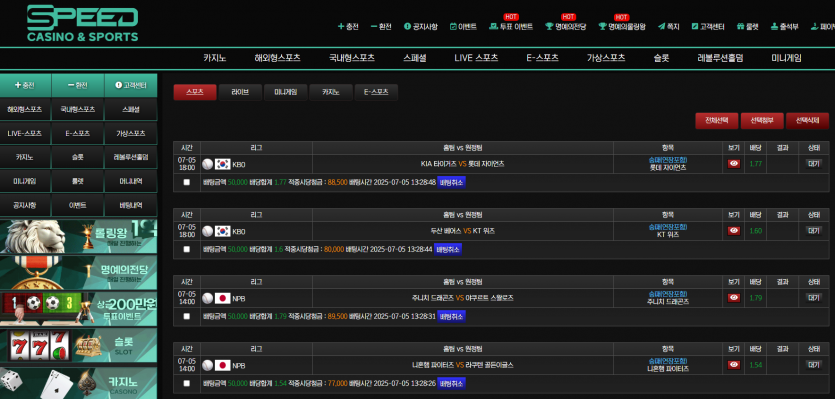Image resolution: width=835 pixels, height=399 pixels.
Task: Click the Speed Casino & Sports logo
Action: tap(83, 23)
